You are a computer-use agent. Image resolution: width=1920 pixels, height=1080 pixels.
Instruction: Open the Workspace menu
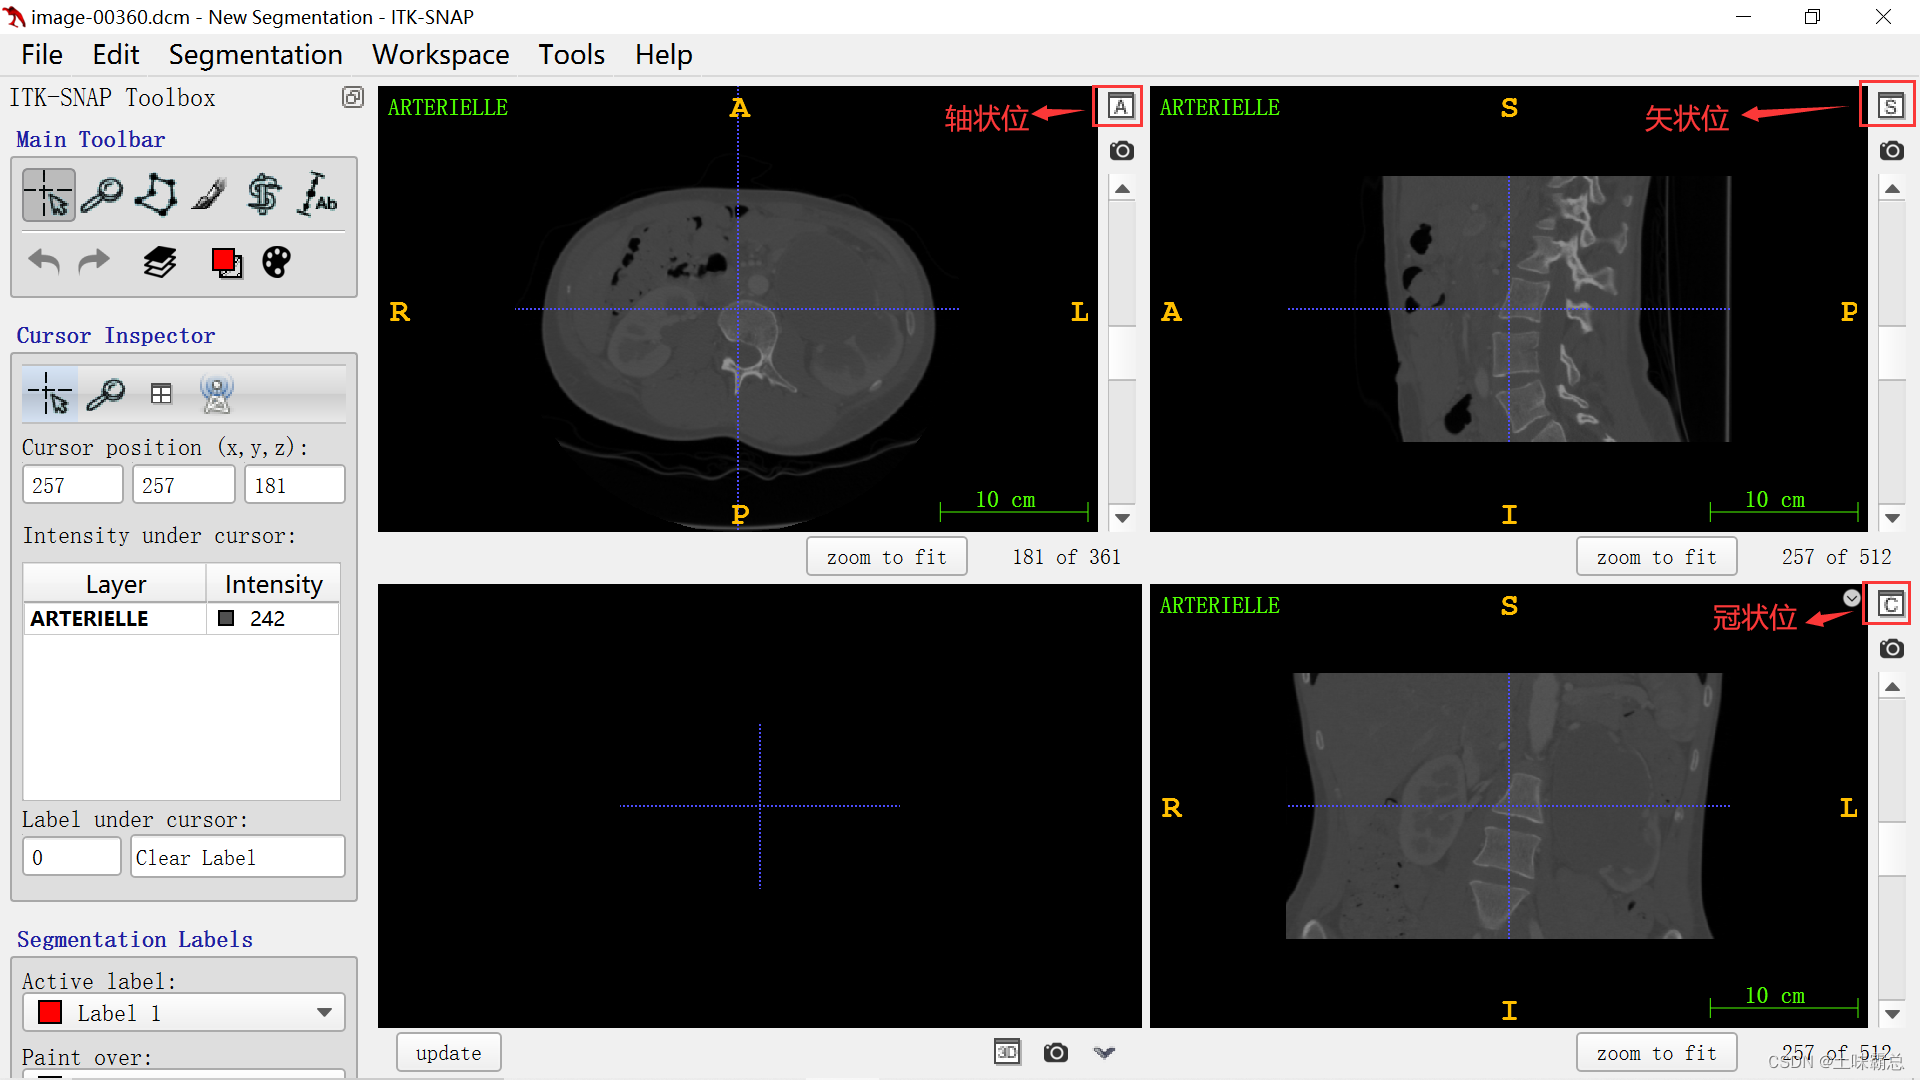tap(440, 54)
